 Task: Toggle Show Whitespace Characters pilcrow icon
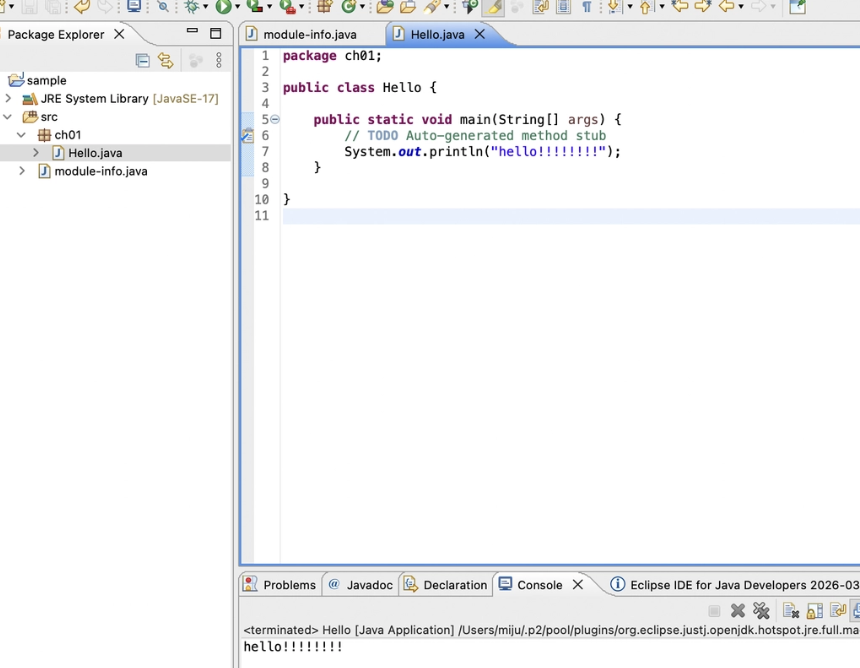(587, 7)
